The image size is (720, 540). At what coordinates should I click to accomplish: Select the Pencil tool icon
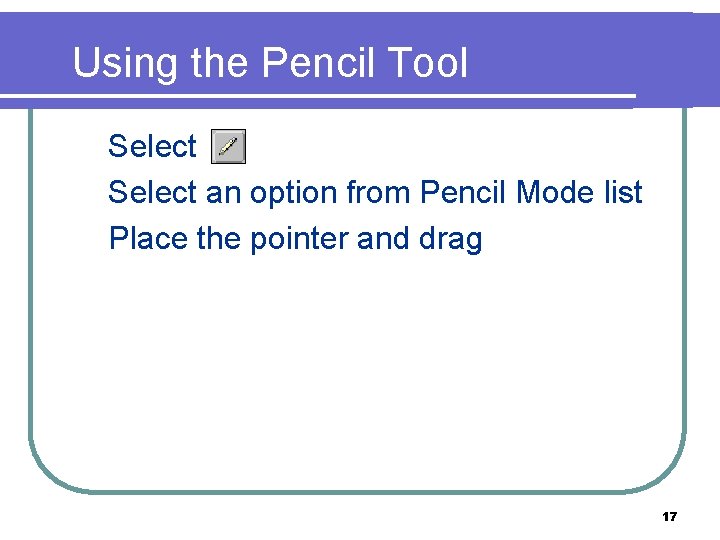pos(228,146)
